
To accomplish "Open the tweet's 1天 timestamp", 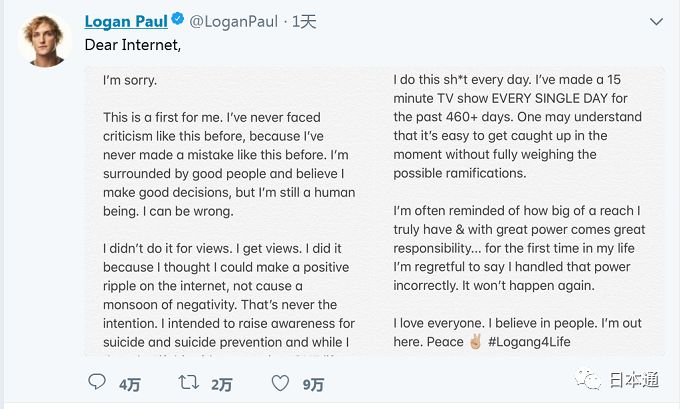I will click(x=306, y=21).
